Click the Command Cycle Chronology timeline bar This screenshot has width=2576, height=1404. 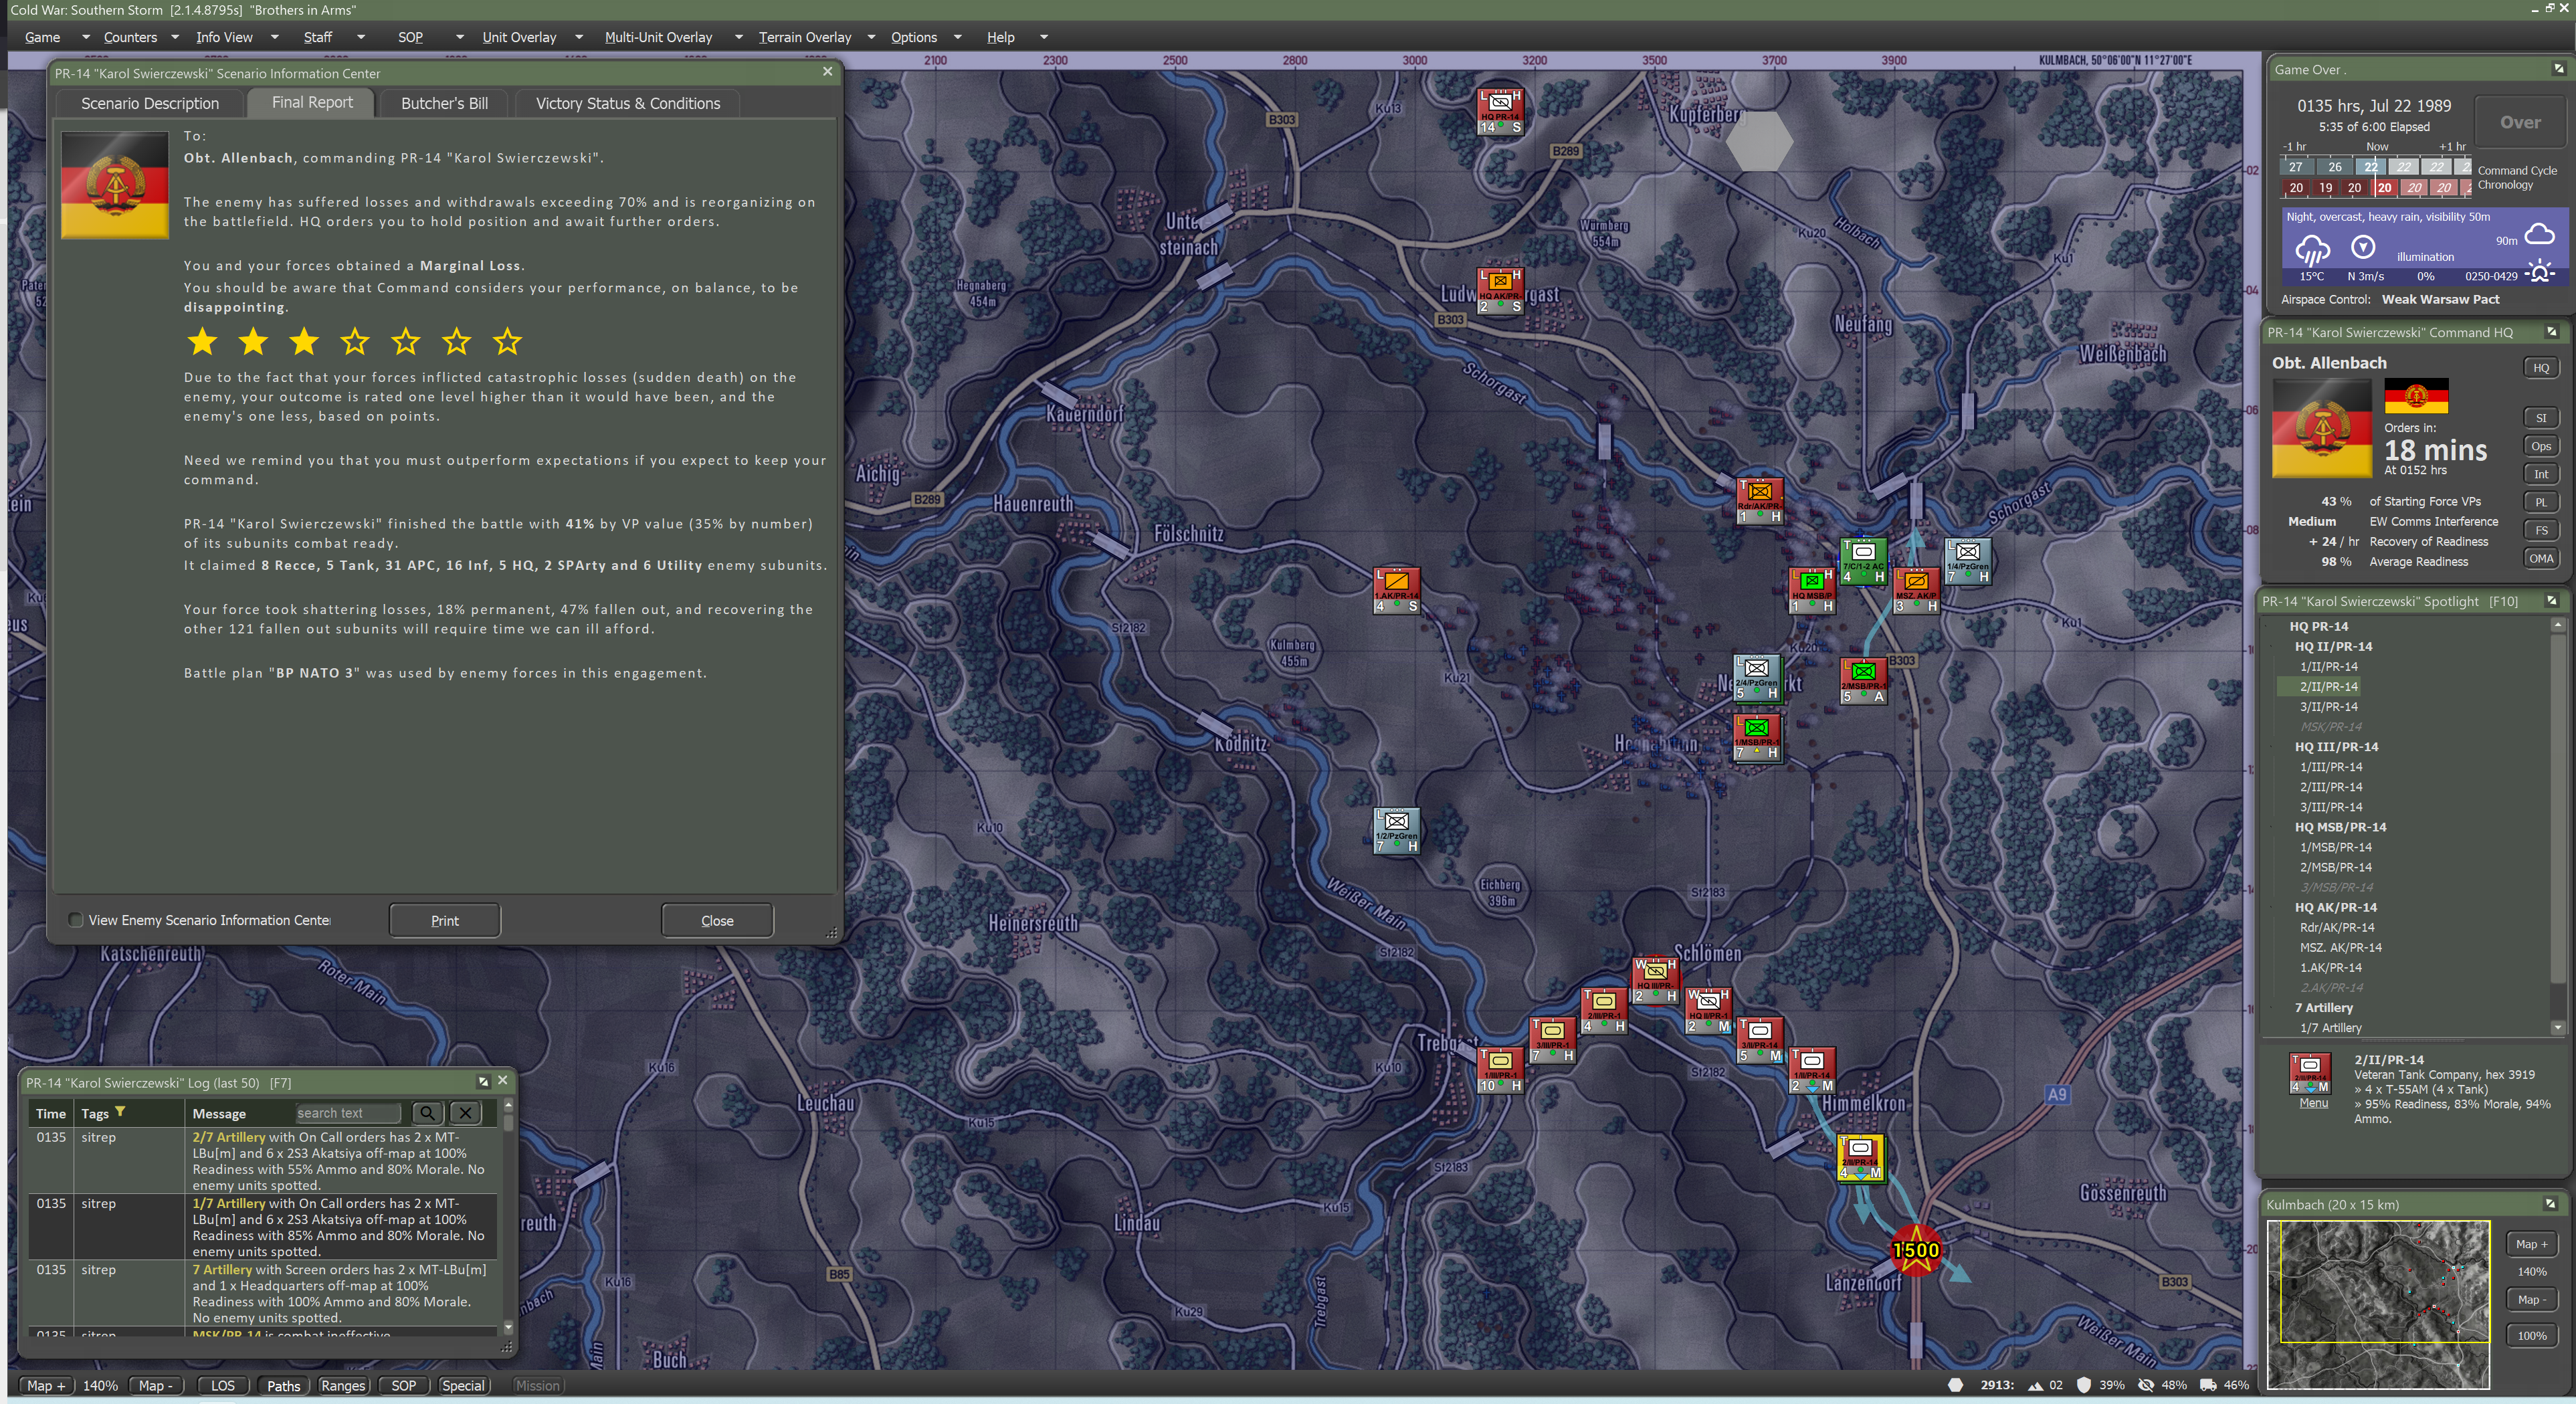pyautogui.click(x=2376, y=177)
